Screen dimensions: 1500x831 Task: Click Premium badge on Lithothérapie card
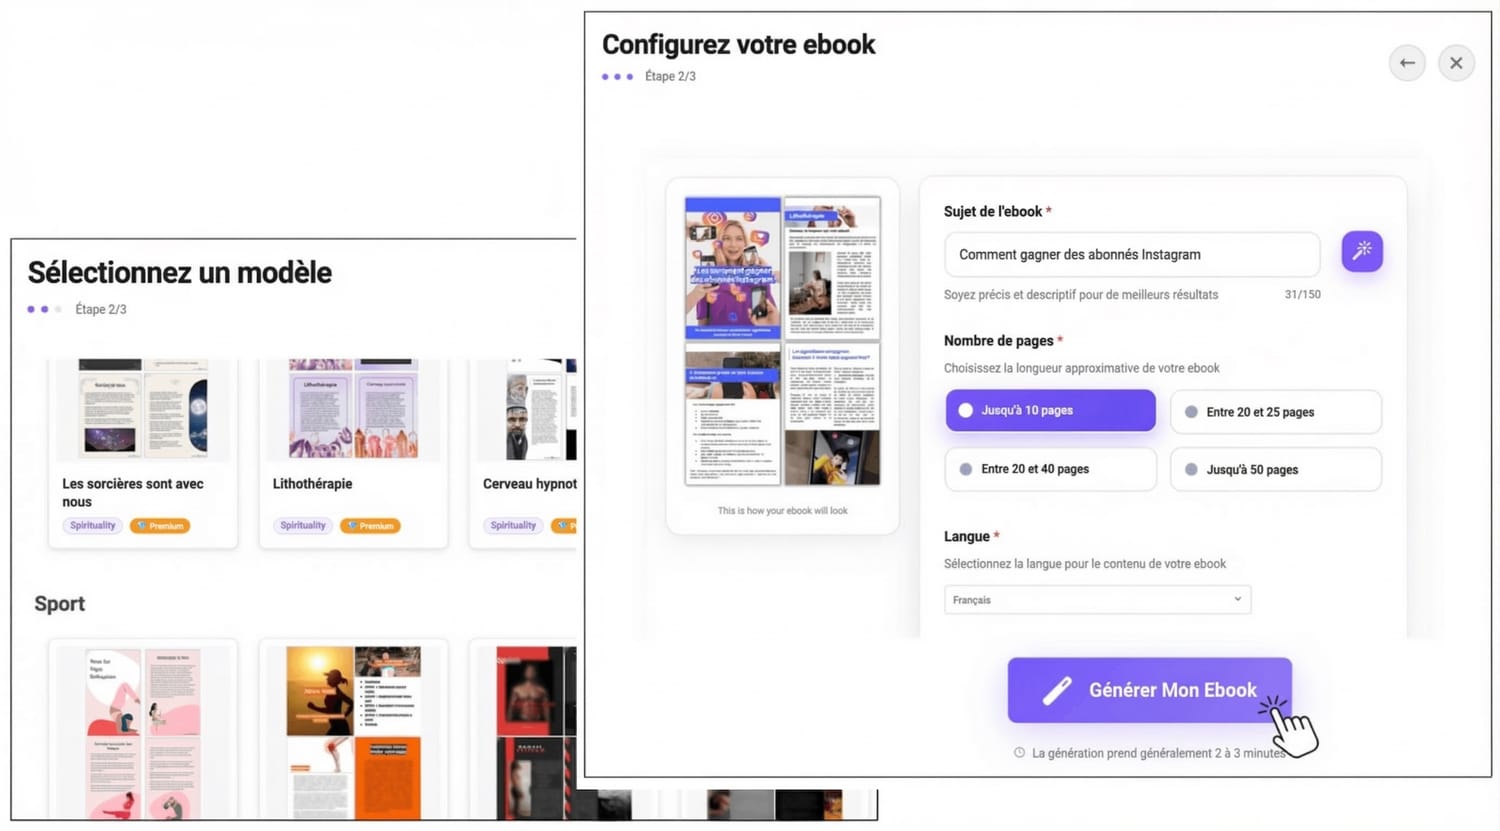[x=370, y=525]
